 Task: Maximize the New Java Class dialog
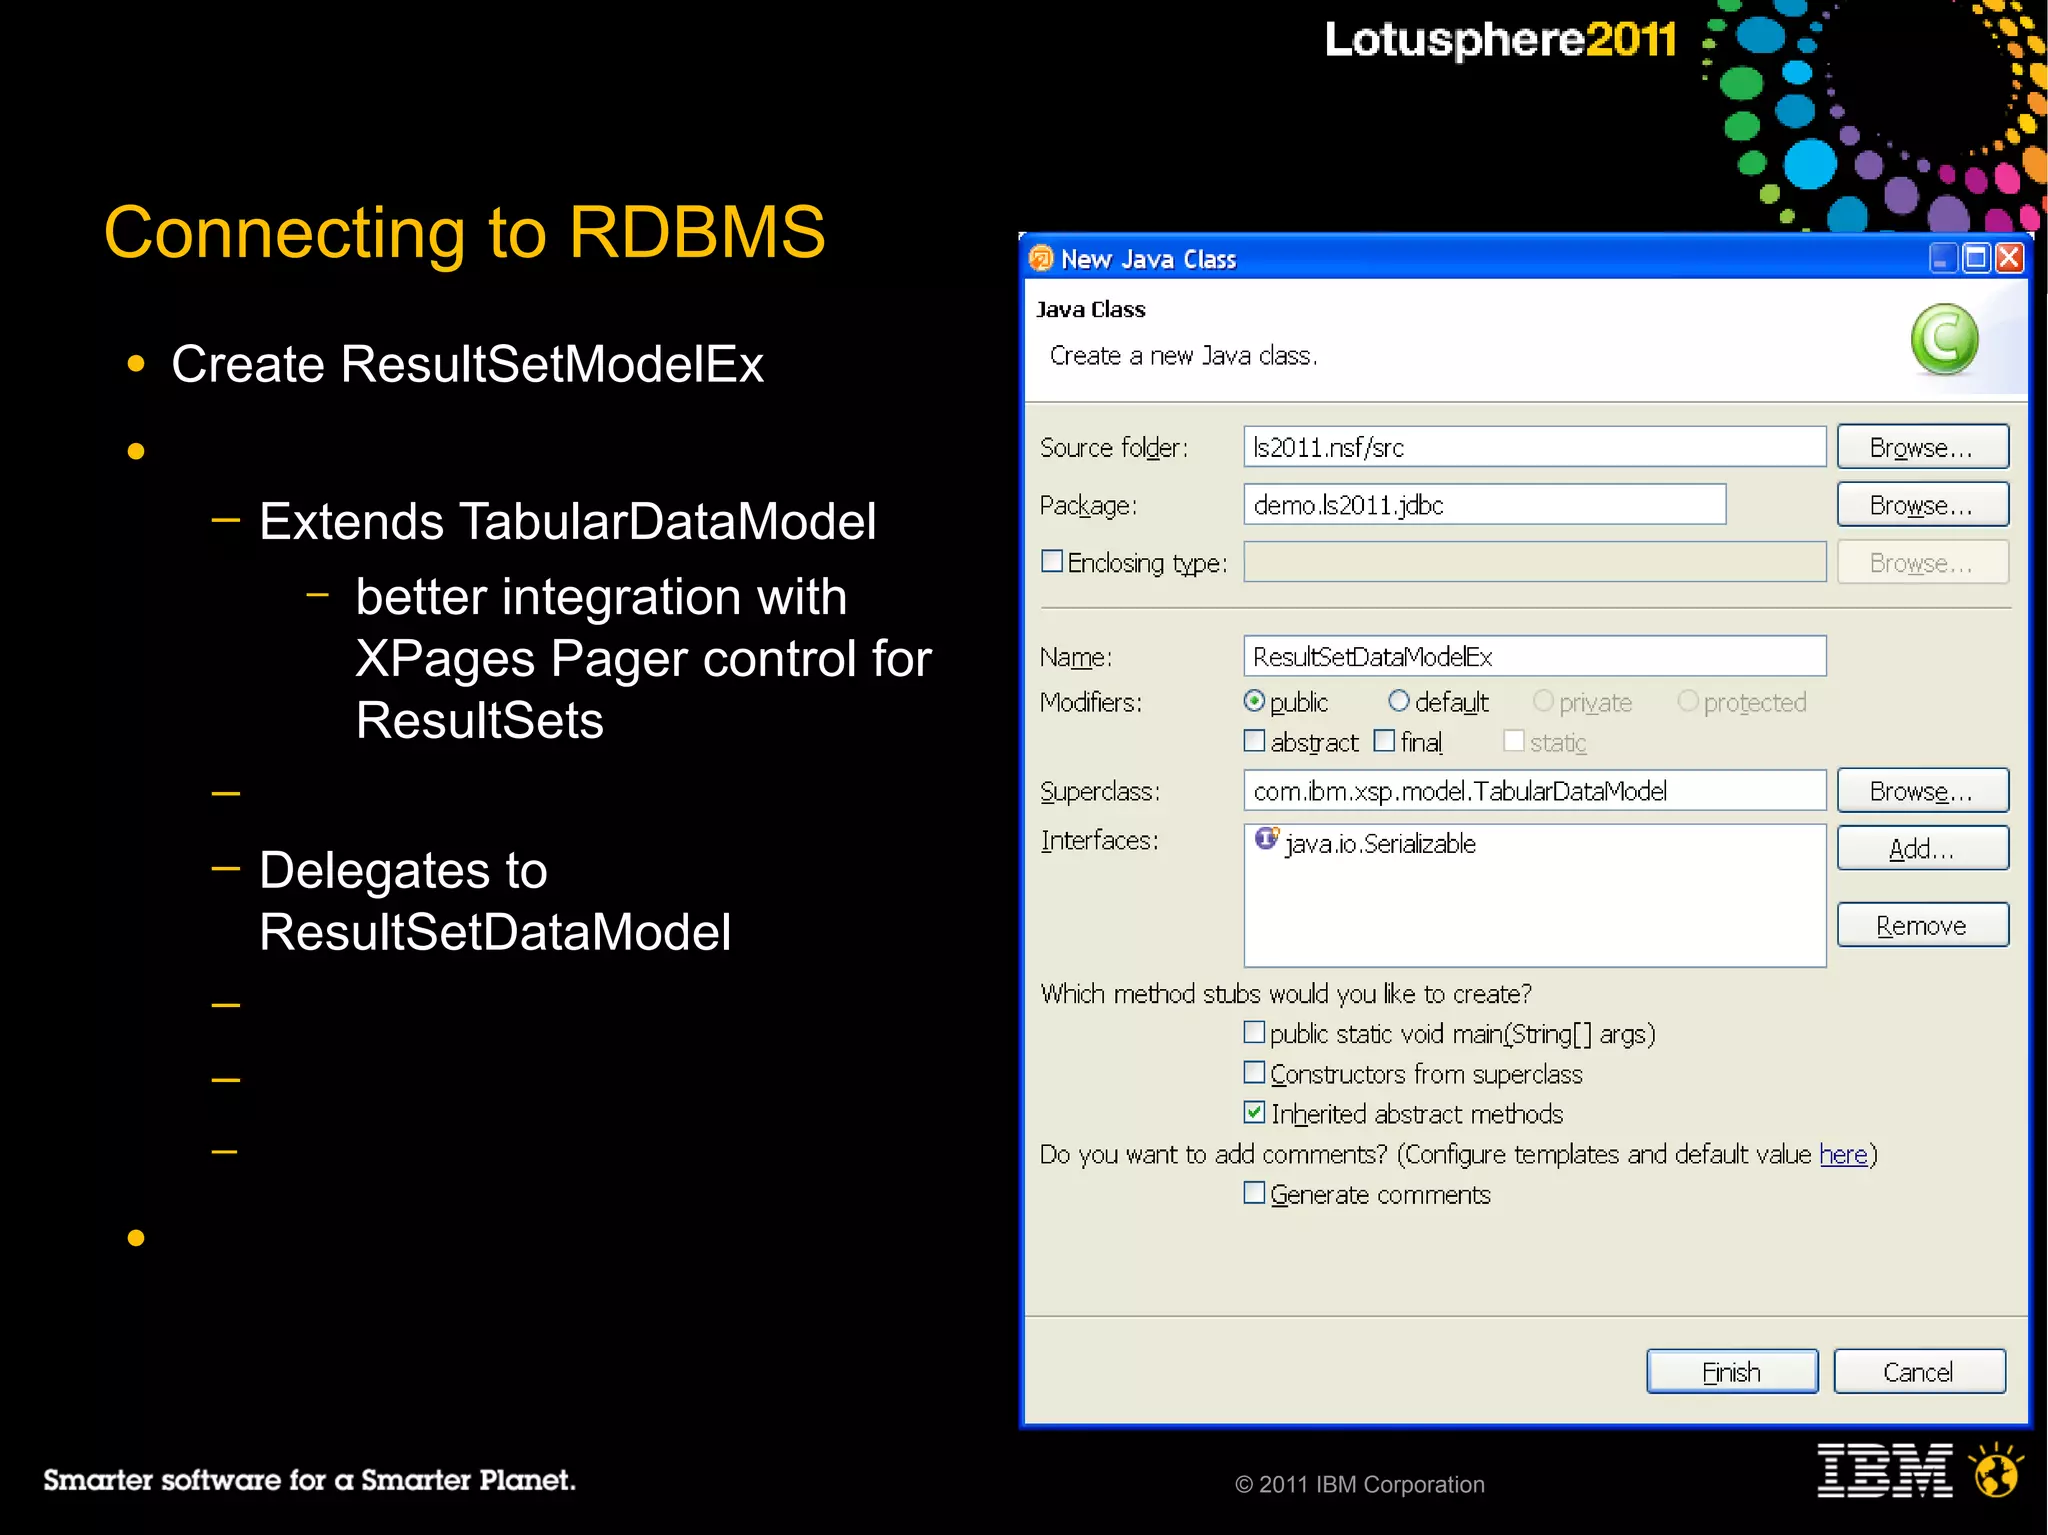1976,258
